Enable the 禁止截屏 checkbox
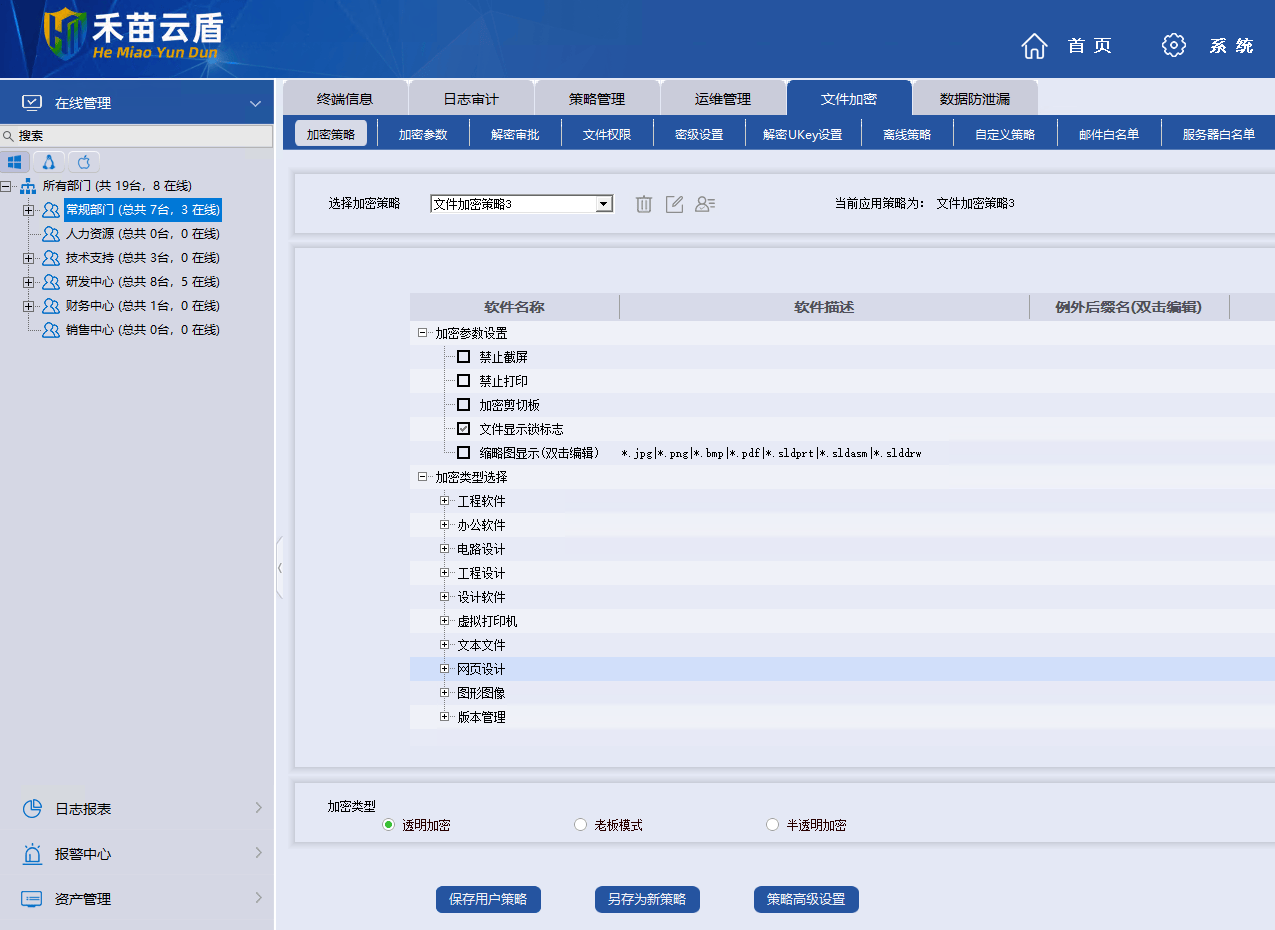1275x930 pixels. coord(463,357)
